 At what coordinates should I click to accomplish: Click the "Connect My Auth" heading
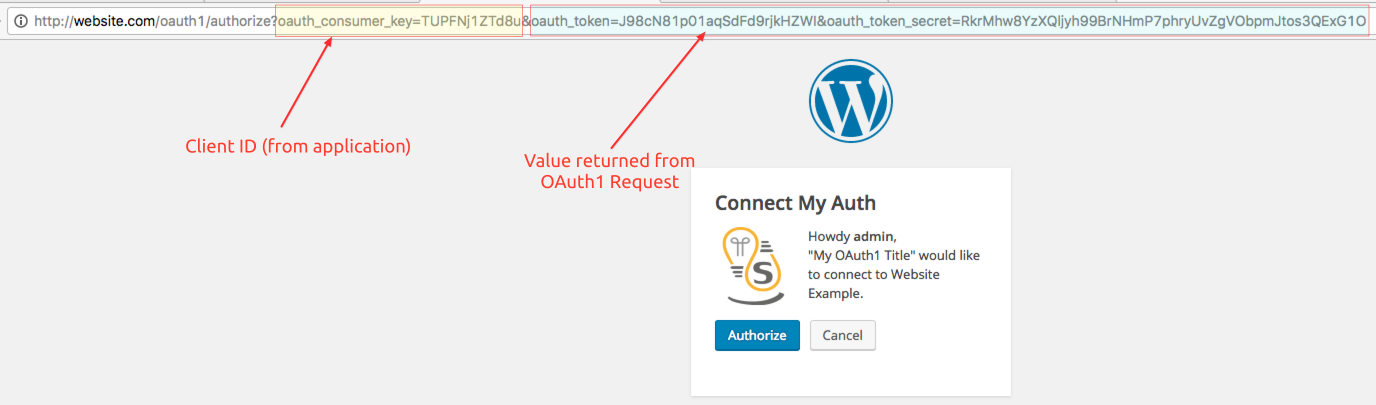click(x=795, y=203)
